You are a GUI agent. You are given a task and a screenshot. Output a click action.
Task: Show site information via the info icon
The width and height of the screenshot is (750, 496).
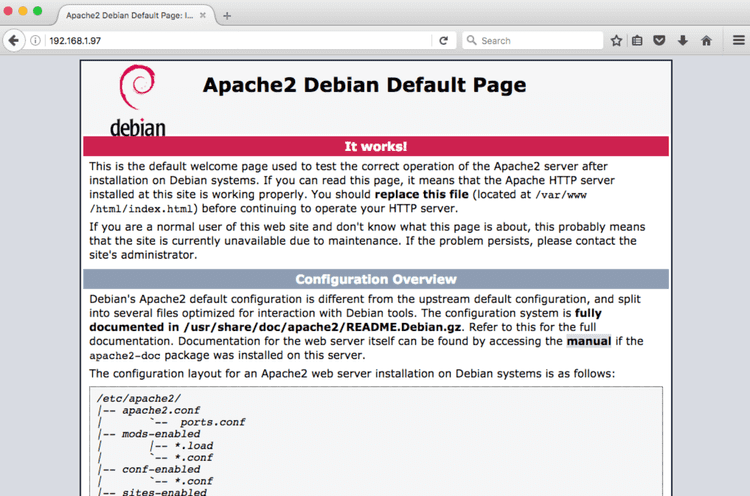[x=35, y=41]
